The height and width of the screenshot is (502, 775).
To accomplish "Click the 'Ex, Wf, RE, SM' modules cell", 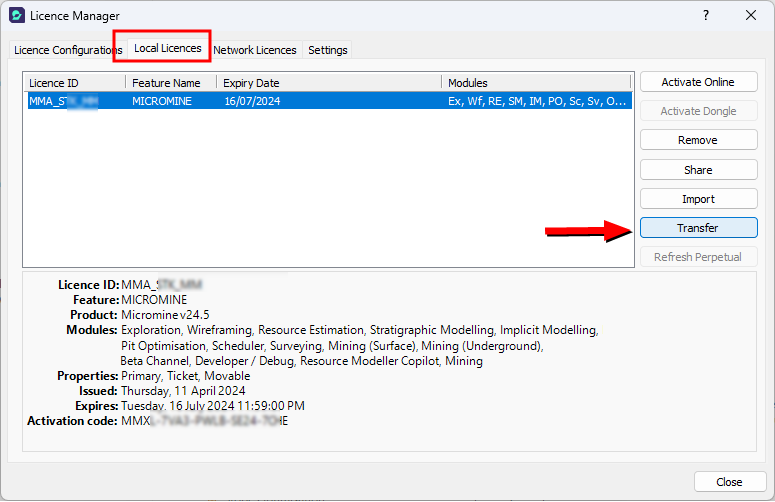I will point(537,101).
